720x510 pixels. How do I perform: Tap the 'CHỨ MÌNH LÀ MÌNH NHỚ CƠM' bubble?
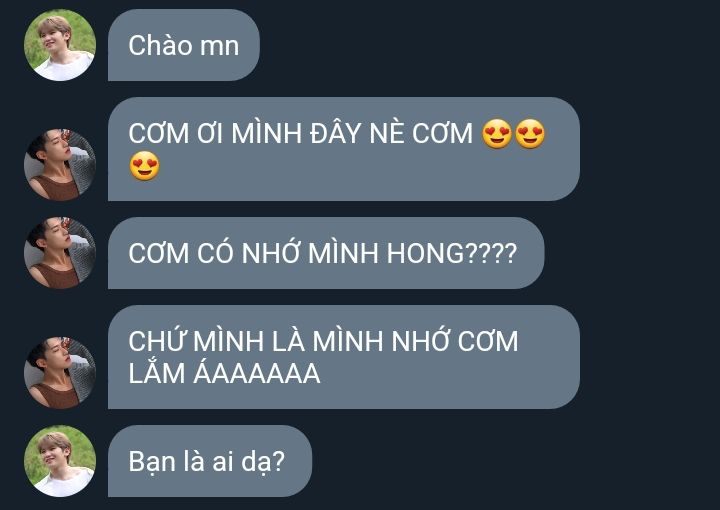click(344, 357)
